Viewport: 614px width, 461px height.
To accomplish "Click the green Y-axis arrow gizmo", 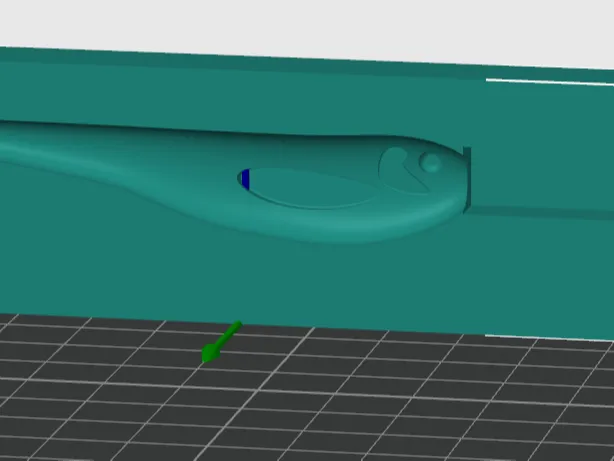I will [x=221, y=342].
